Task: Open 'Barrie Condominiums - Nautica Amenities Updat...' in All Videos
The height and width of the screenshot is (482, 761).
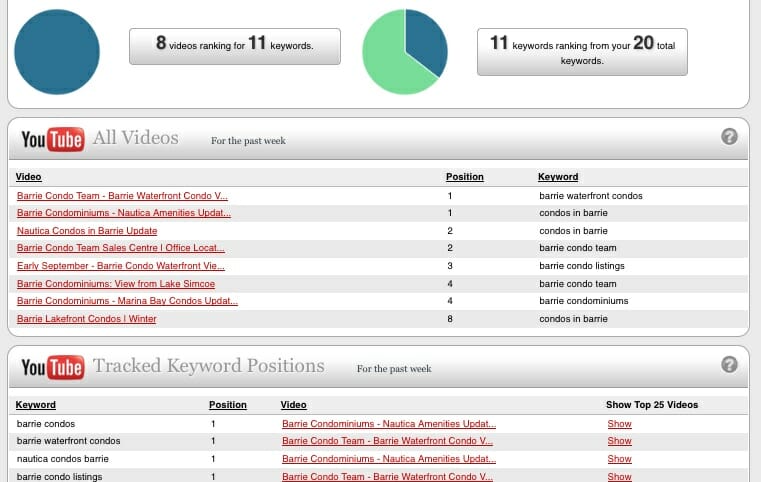Action: (x=124, y=213)
